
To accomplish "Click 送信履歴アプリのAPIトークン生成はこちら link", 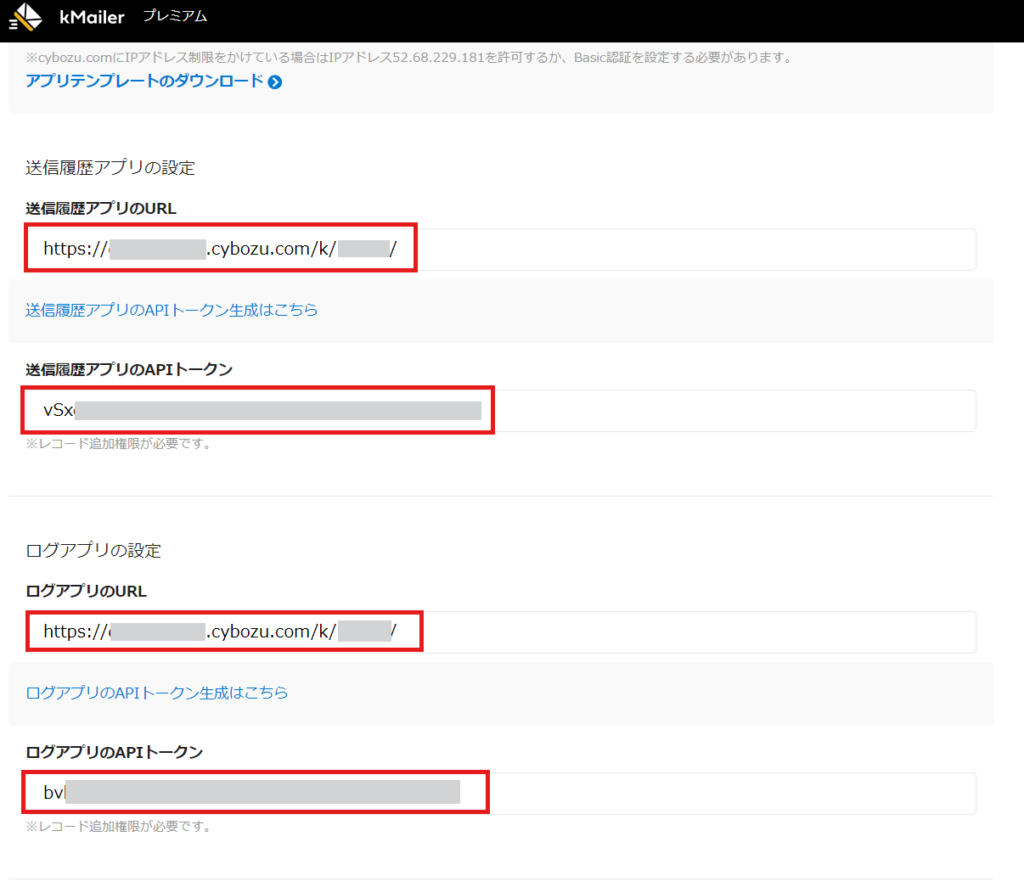I will pos(170,310).
